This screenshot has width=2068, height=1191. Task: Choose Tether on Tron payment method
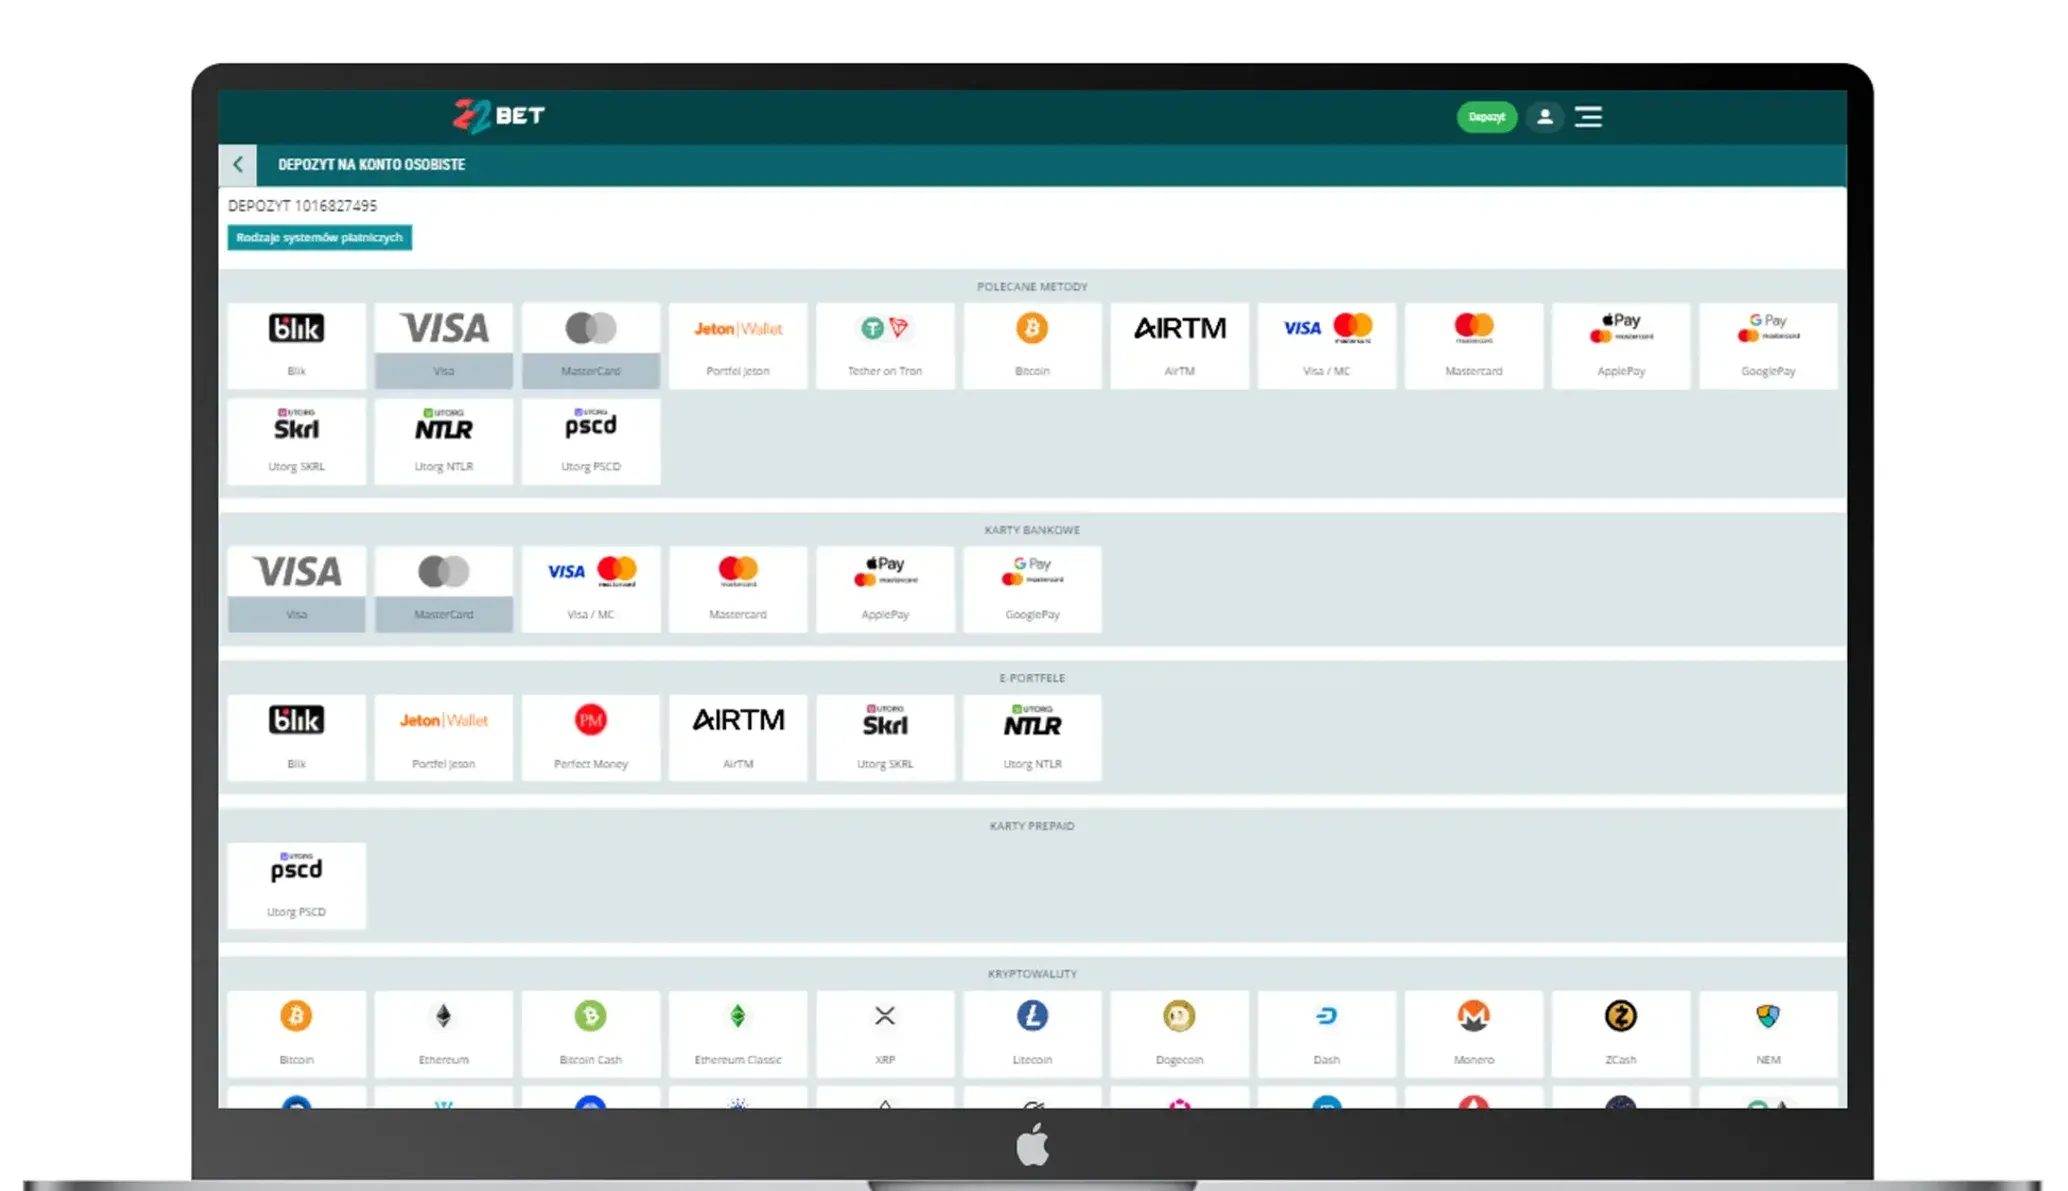[885, 345]
